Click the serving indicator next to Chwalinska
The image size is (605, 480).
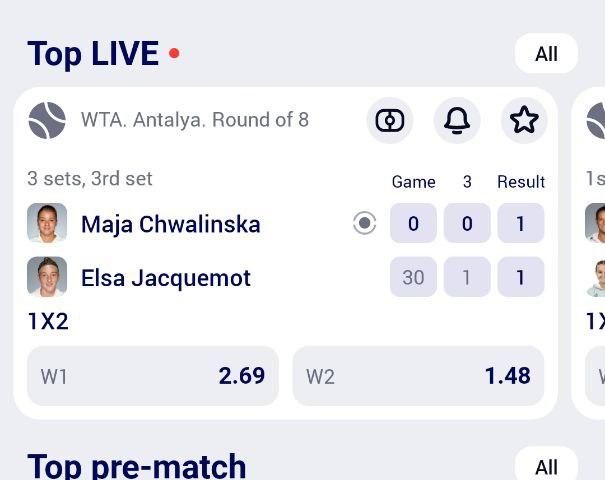(x=365, y=223)
